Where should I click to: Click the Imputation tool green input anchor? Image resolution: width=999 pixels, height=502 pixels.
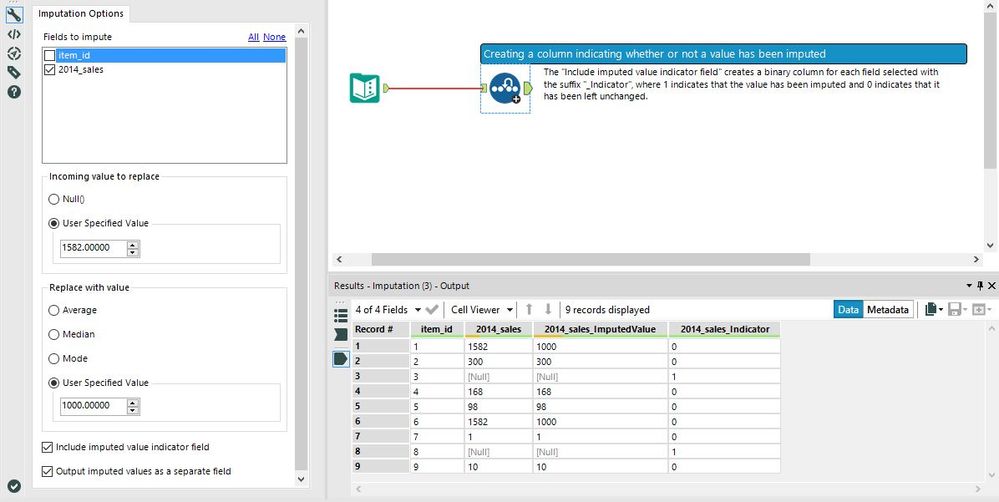click(x=484, y=89)
